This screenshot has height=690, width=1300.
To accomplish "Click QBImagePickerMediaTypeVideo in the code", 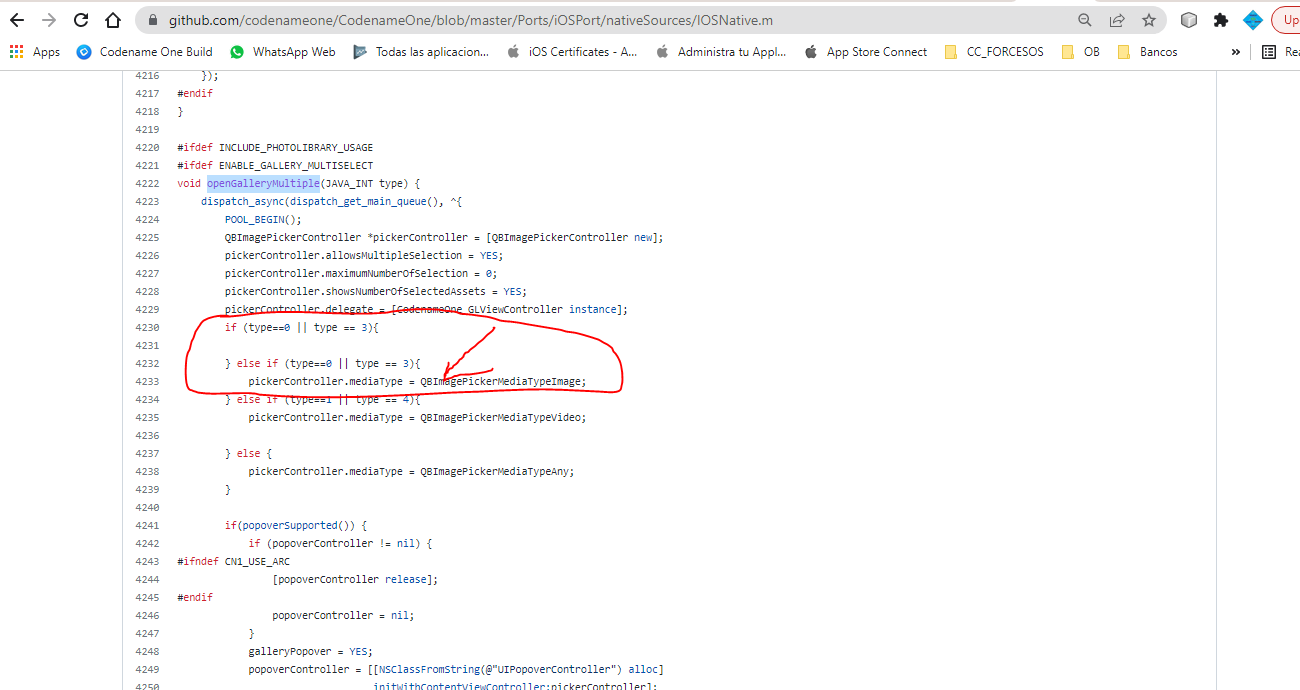I will (x=502, y=417).
